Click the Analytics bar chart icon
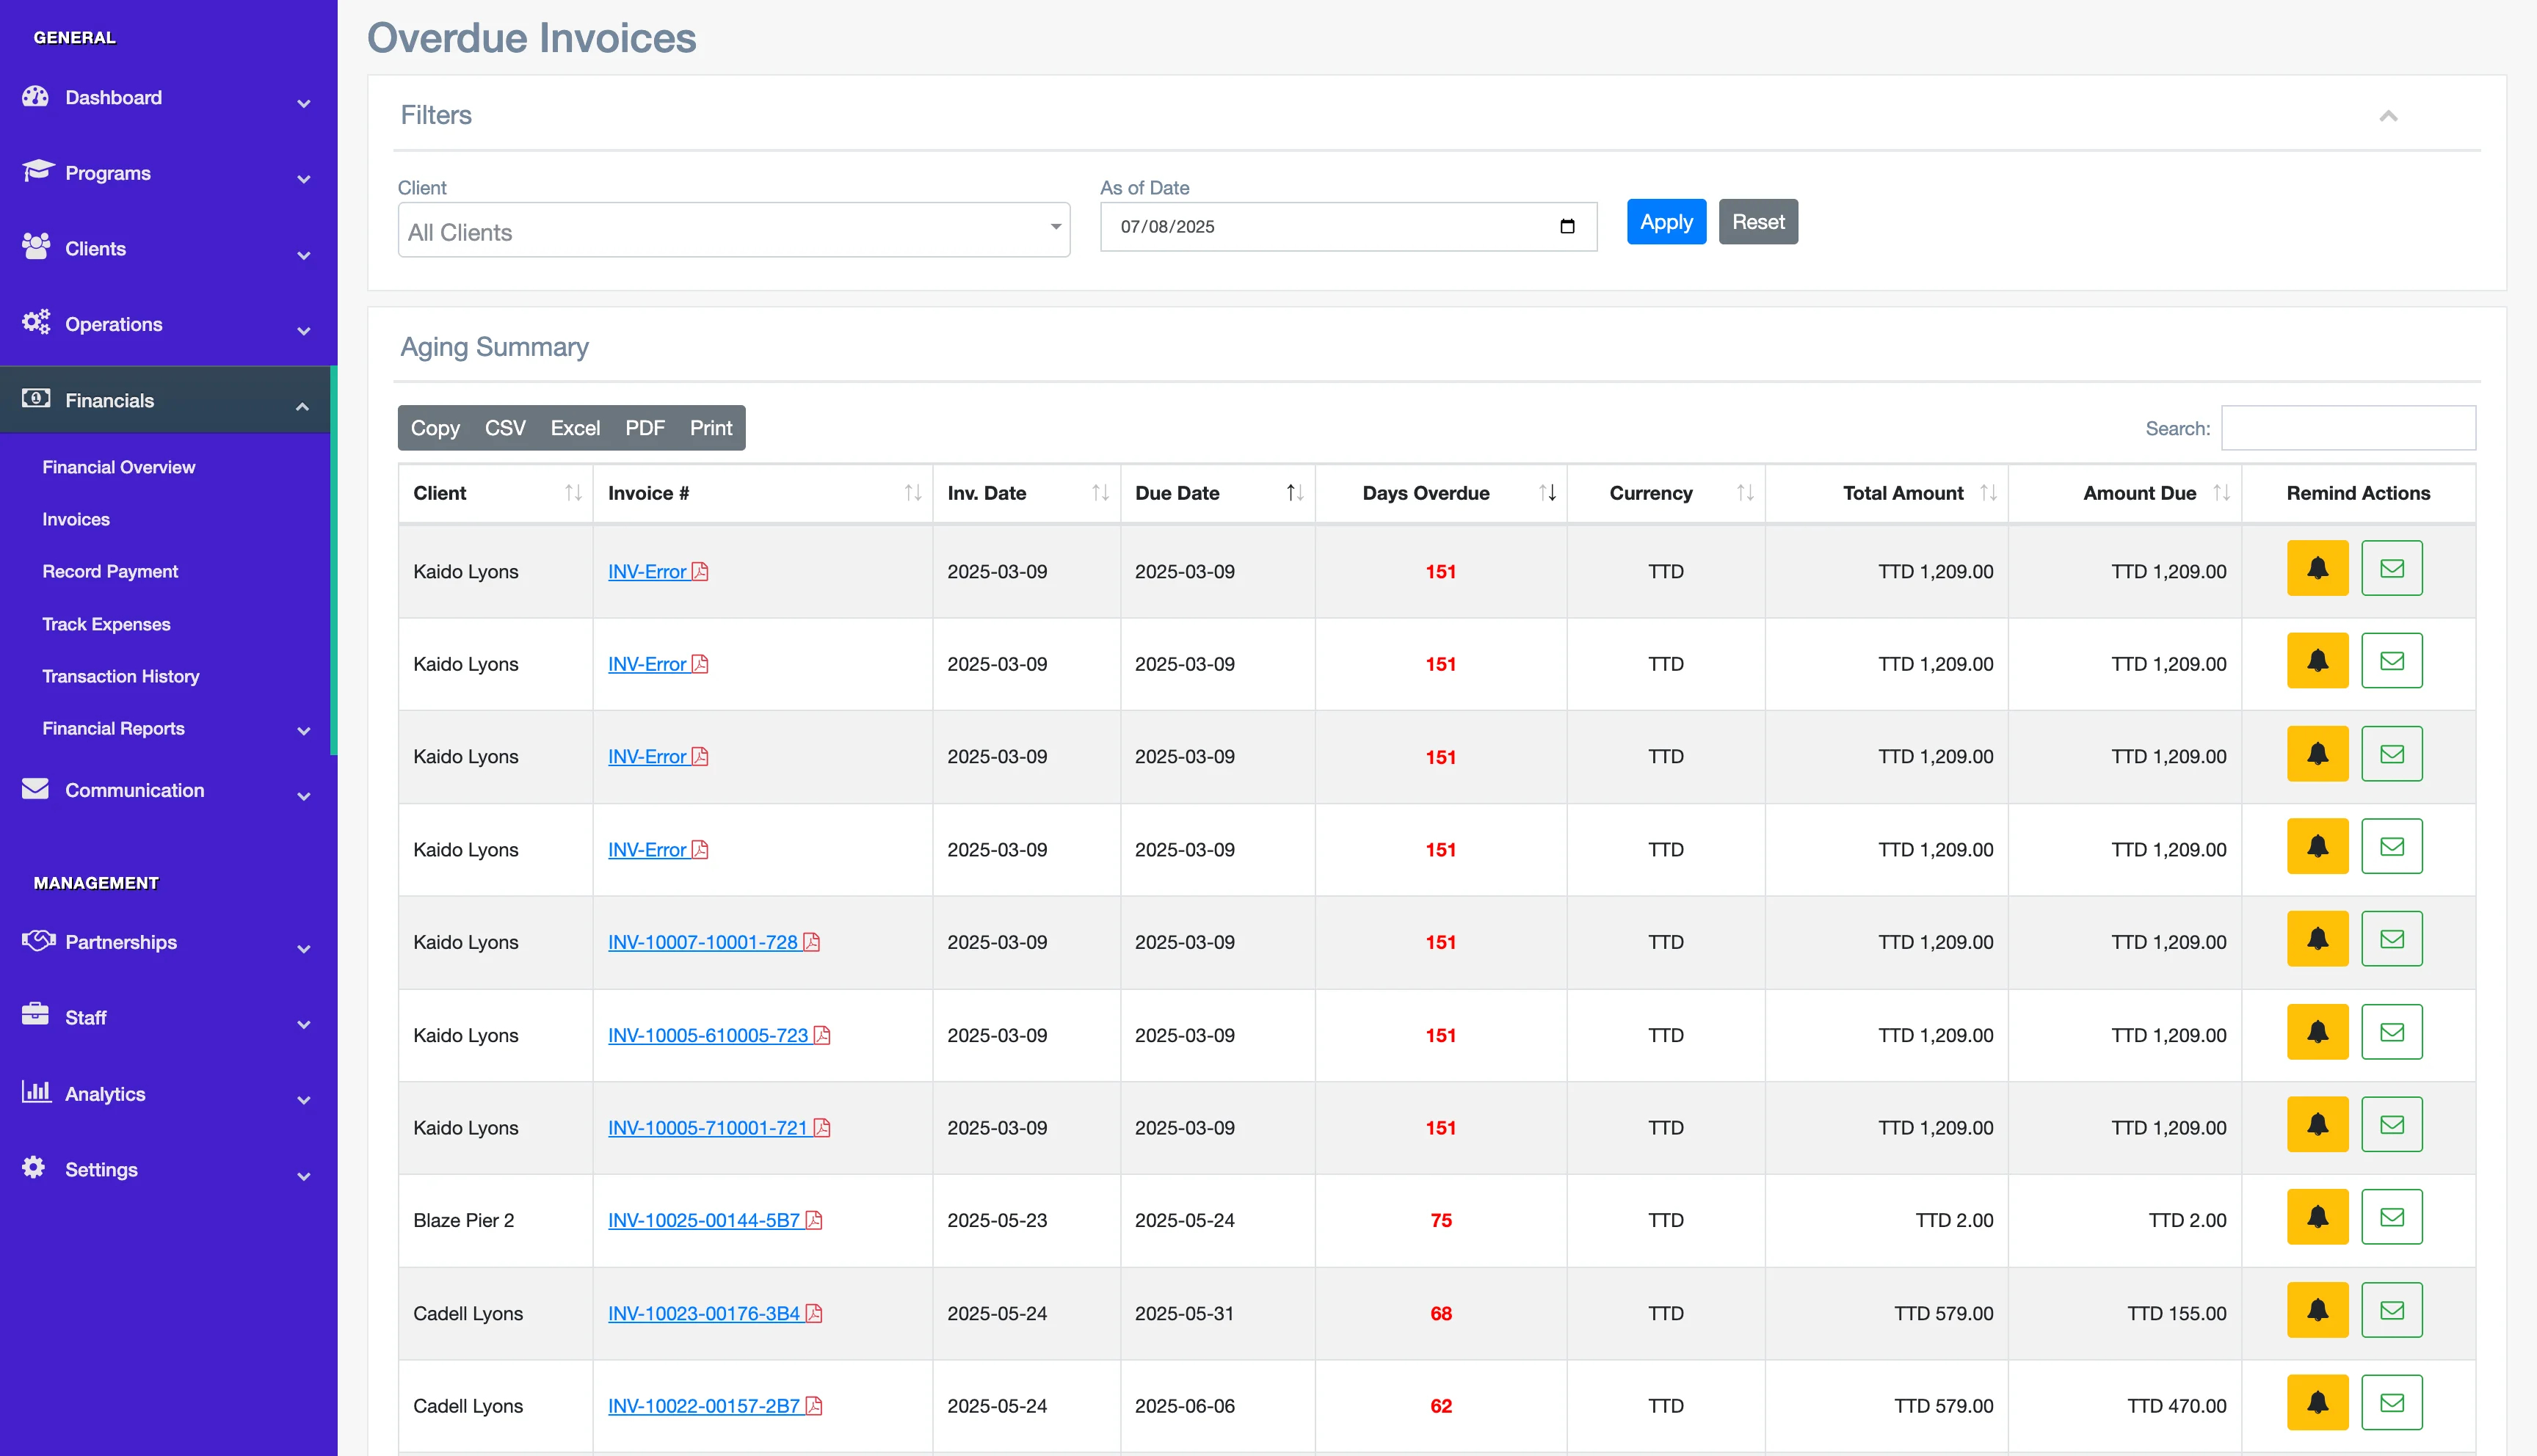 coord(36,1092)
